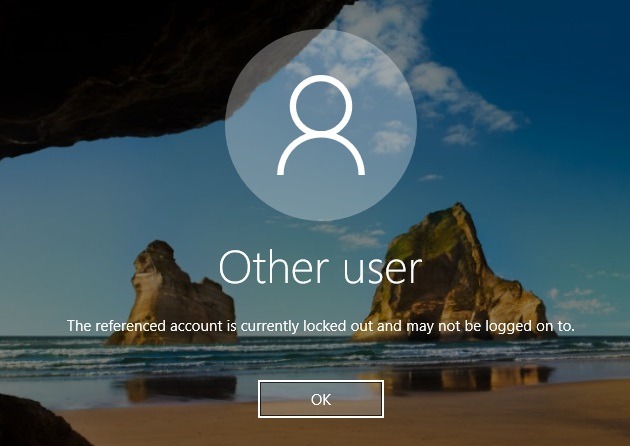630x446 pixels.
Task: Click the account locked out message
Action: click(321, 326)
